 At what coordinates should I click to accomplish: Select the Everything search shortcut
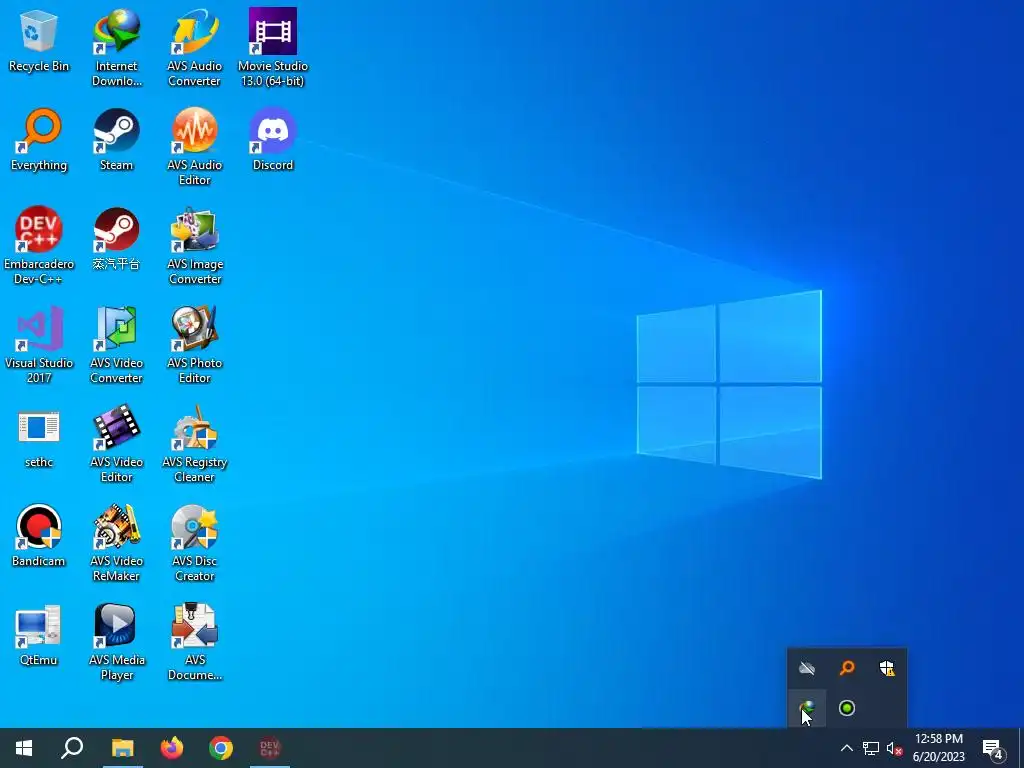click(x=39, y=140)
